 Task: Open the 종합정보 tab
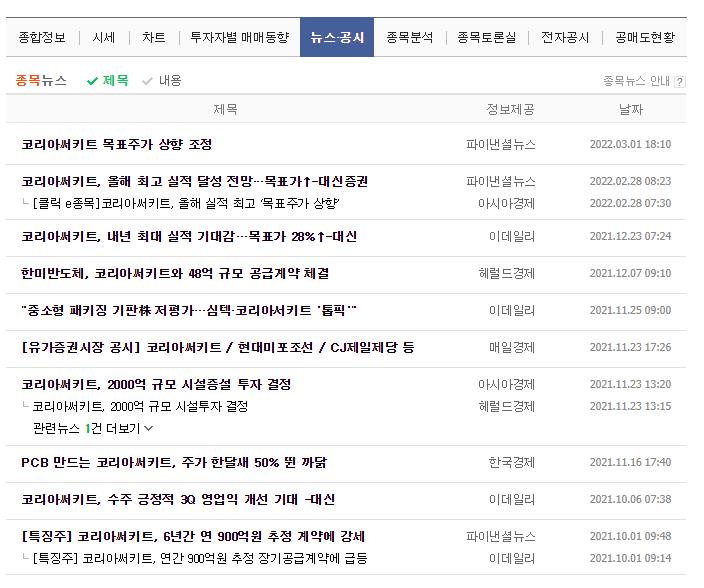click(42, 37)
